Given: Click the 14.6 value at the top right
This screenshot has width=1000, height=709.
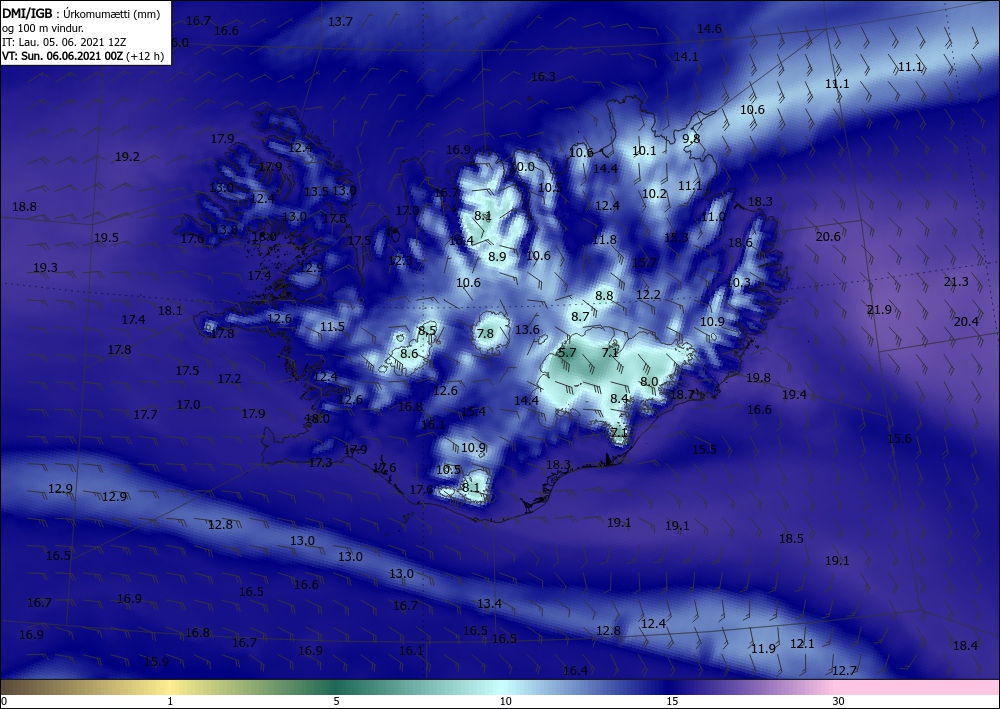Looking at the screenshot, I should [709, 29].
